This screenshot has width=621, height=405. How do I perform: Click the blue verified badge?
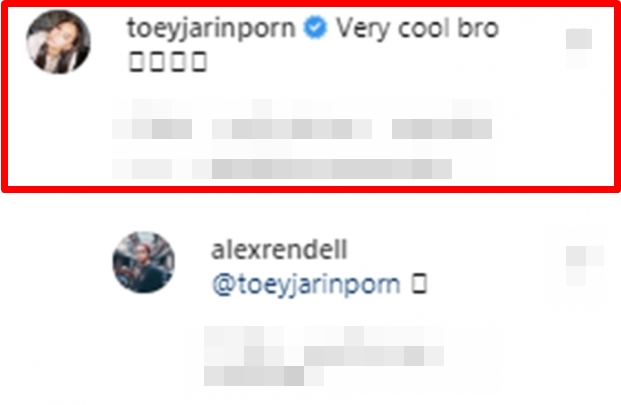coord(315,27)
